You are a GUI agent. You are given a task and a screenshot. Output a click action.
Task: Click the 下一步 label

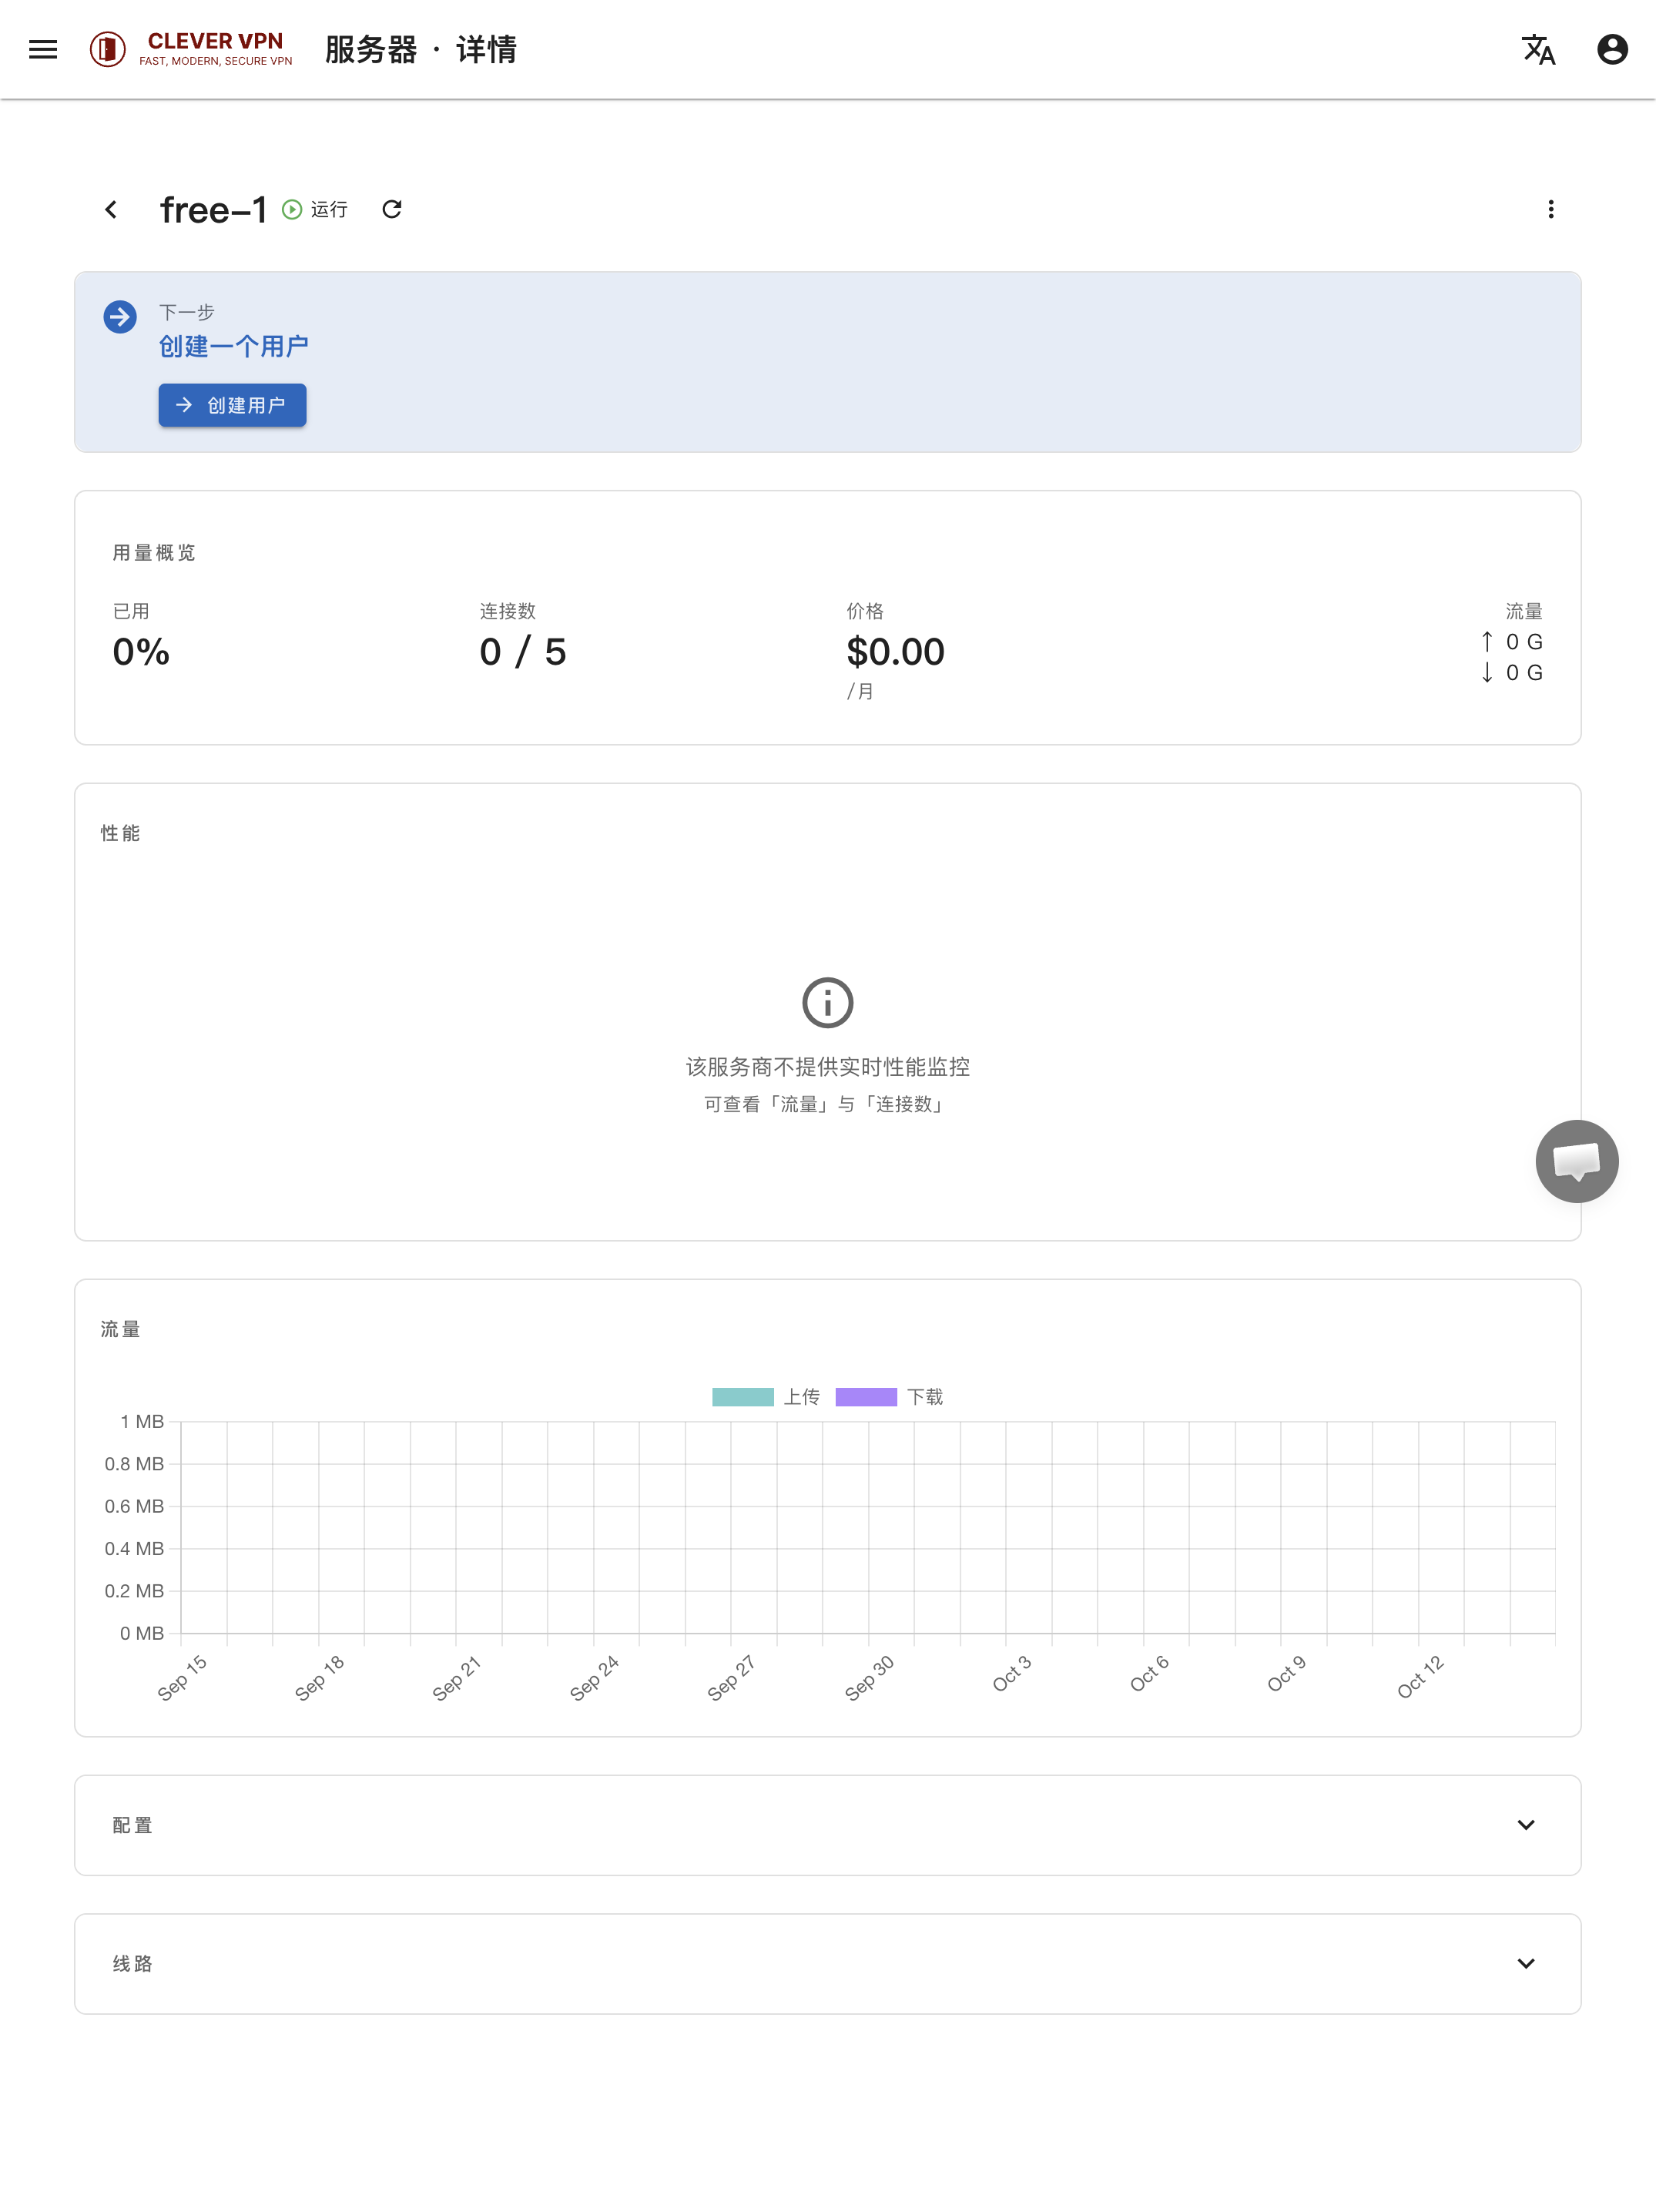pos(187,312)
